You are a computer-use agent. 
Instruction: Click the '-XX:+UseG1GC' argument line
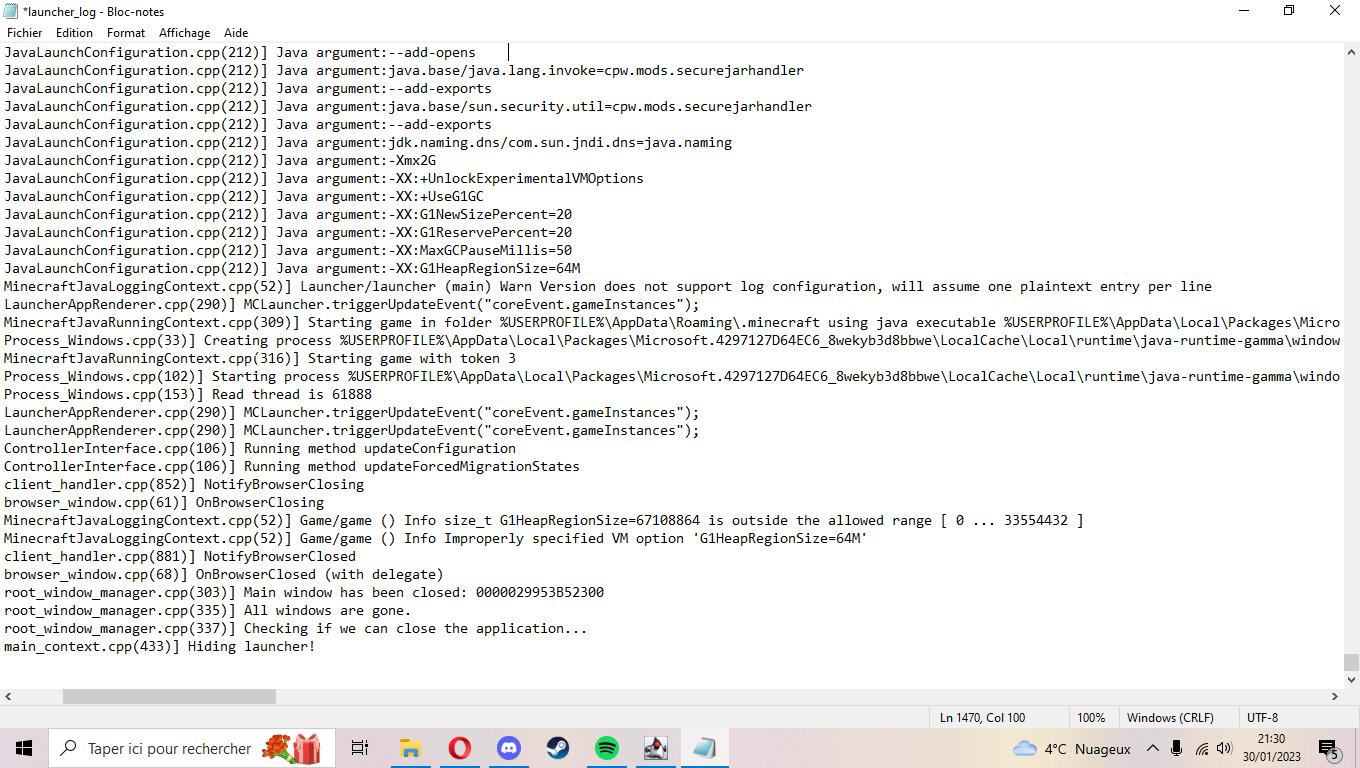tap(244, 196)
